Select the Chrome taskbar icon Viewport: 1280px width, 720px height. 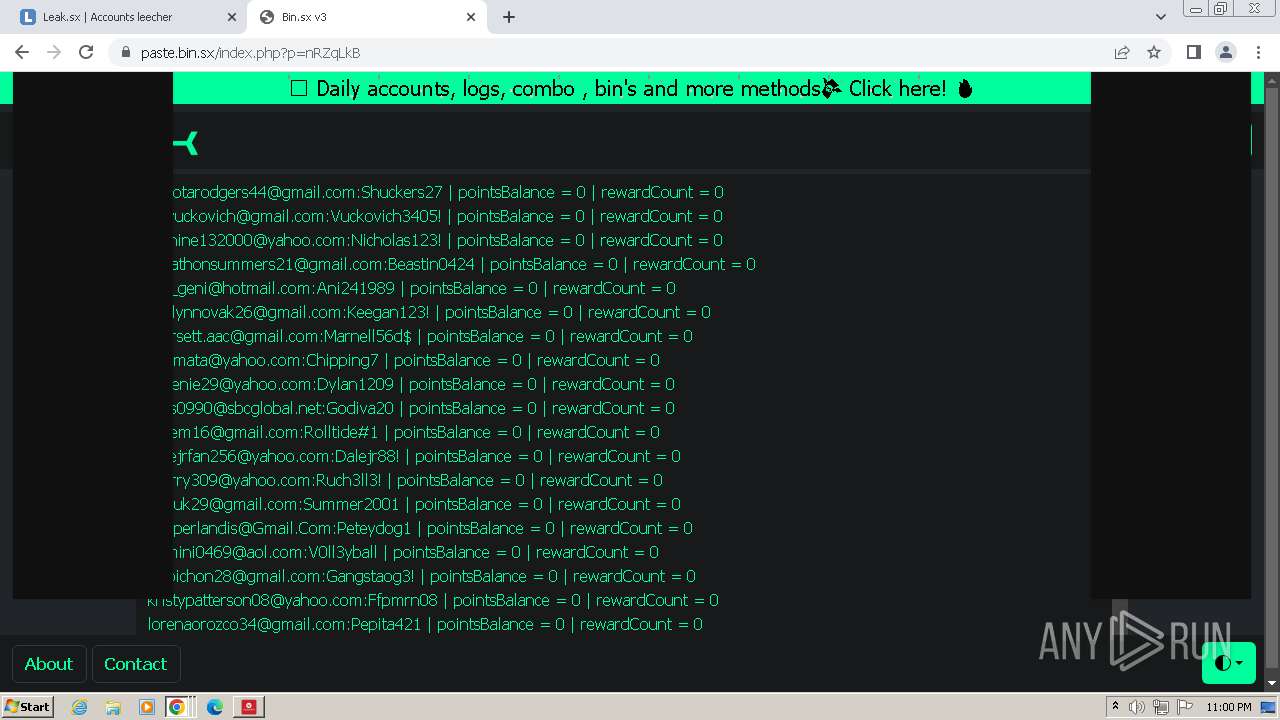coord(176,707)
